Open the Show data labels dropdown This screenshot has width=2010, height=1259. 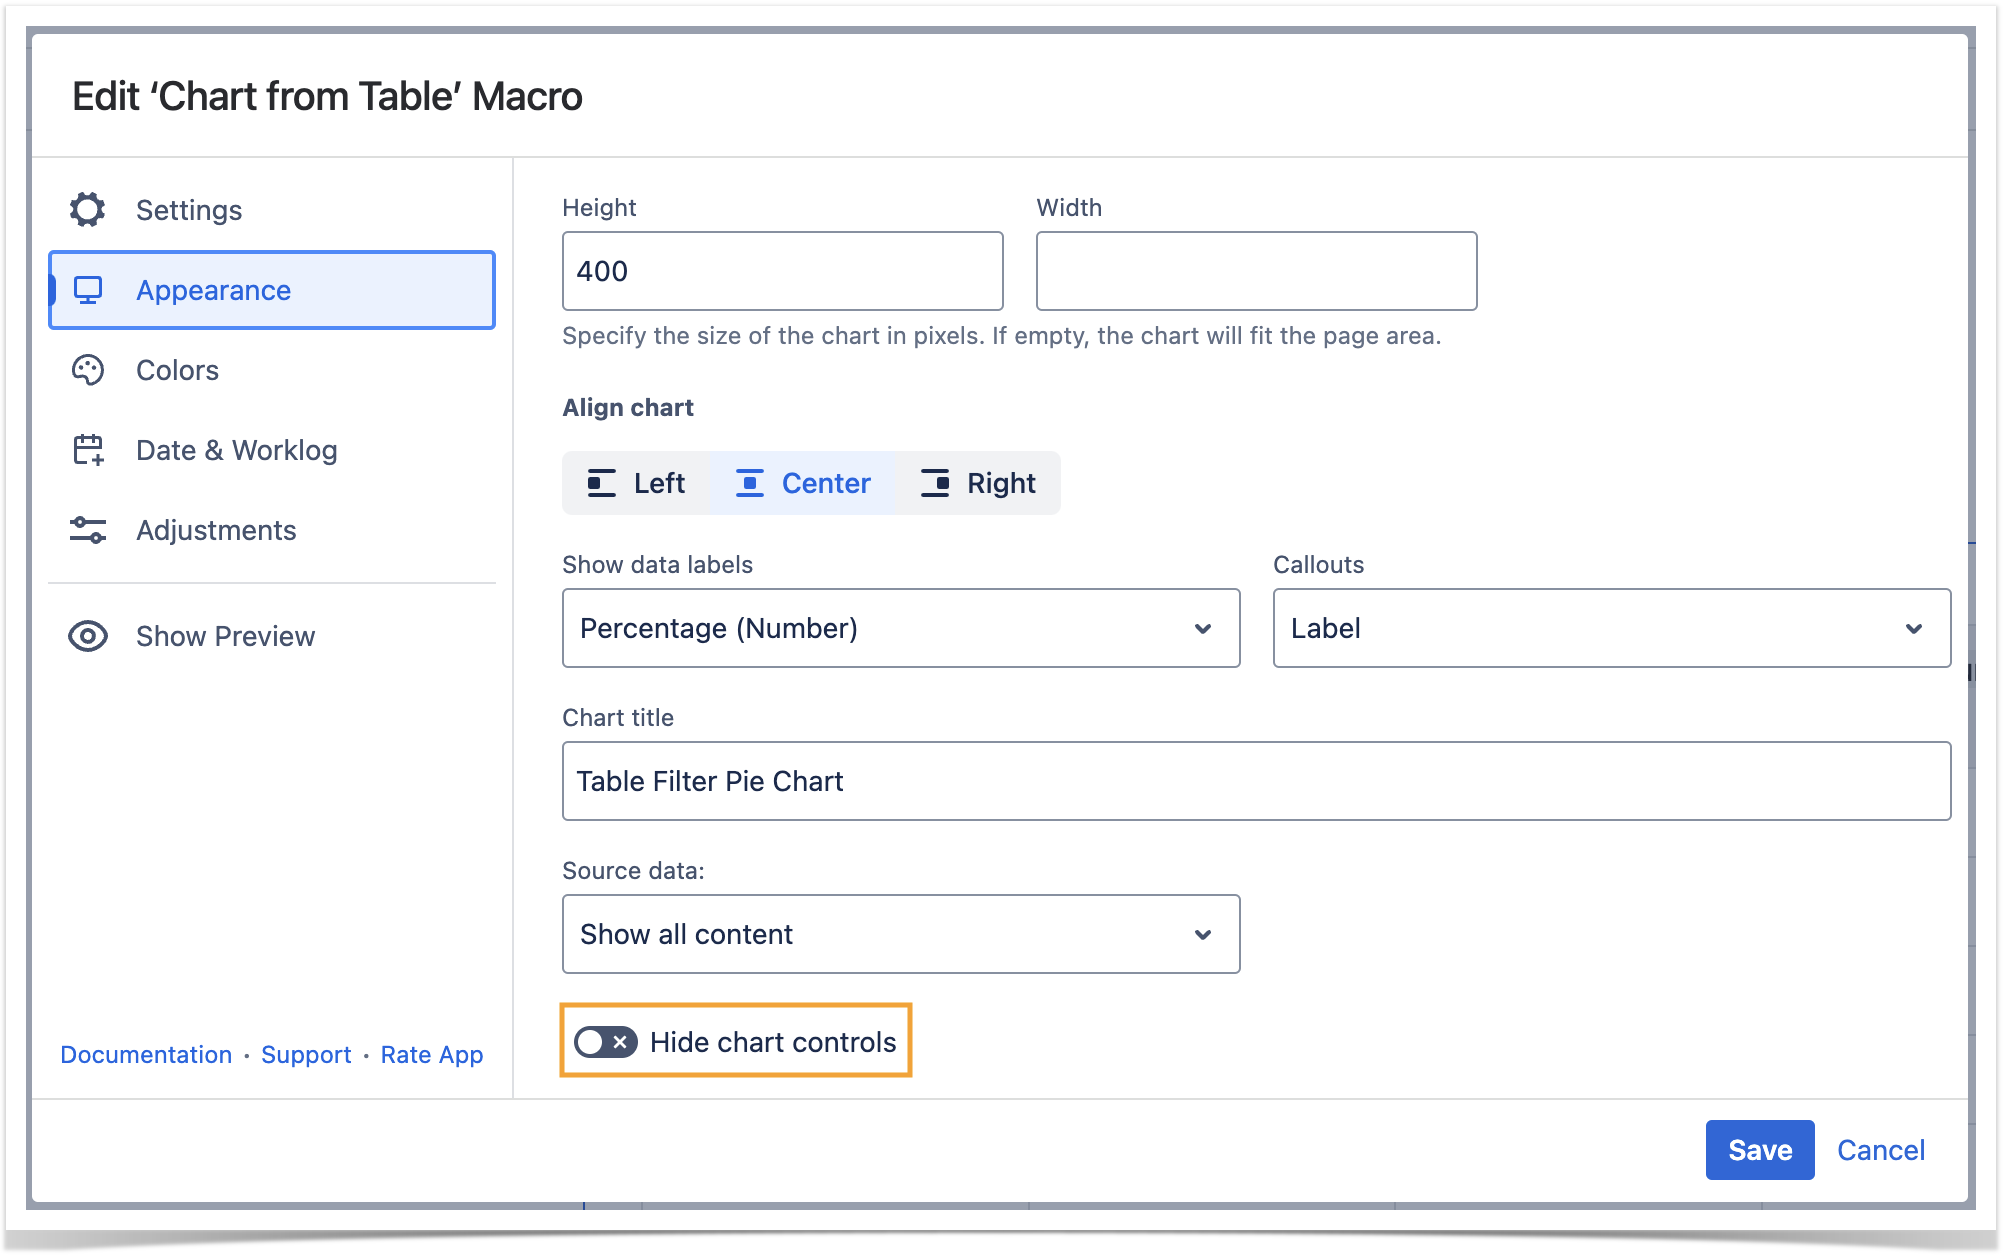coord(900,628)
